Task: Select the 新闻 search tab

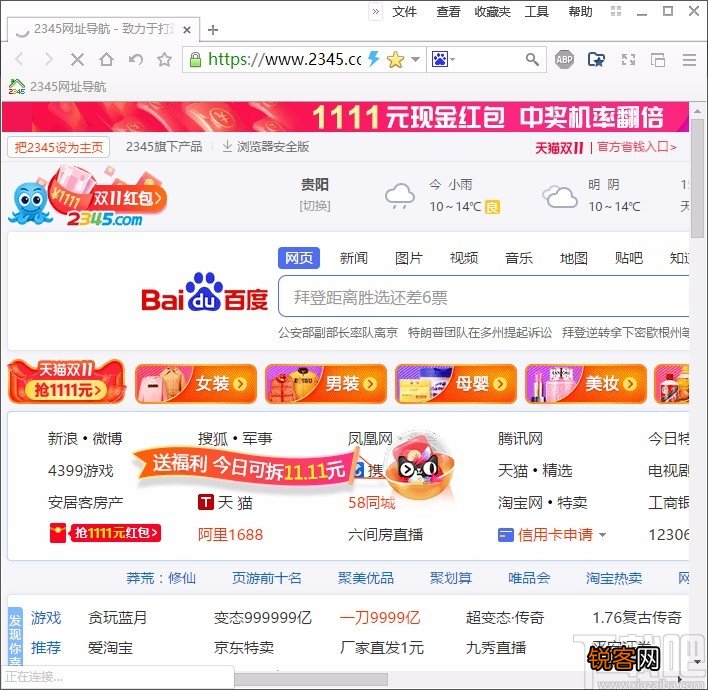Action: pos(354,258)
